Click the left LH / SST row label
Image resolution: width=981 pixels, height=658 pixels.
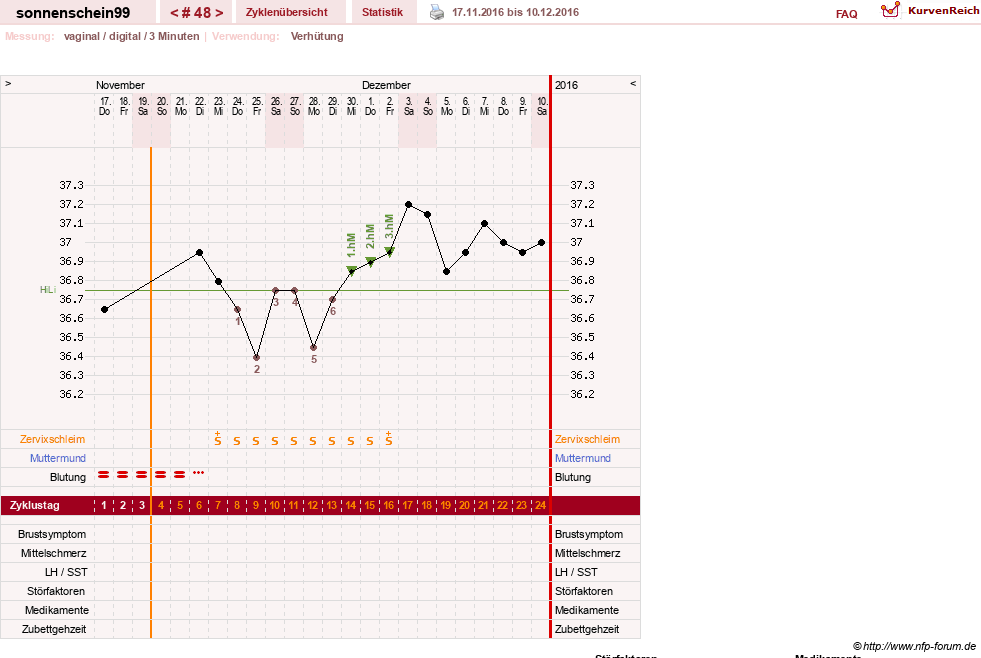pyautogui.click(x=66, y=572)
